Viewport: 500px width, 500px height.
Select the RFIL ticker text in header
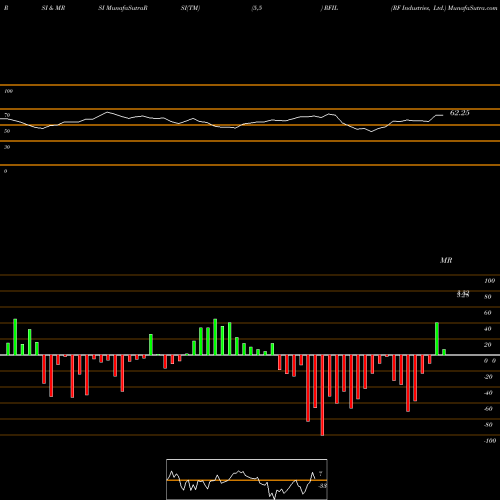pyautogui.click(x=331, y=8)
